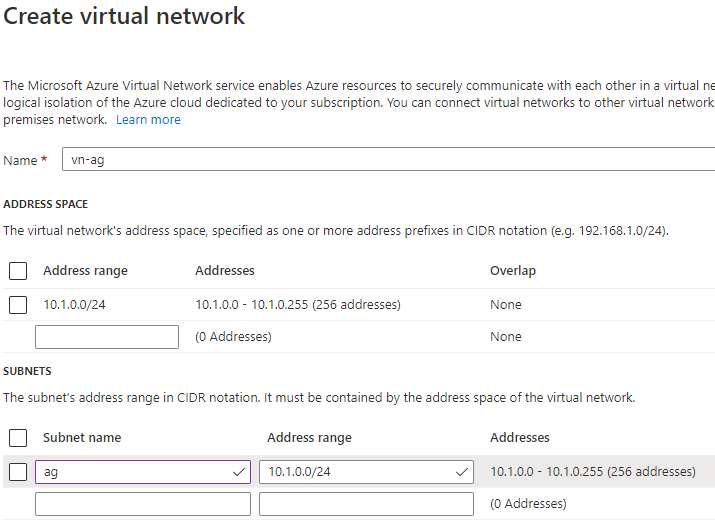
Task: Click the Addresses column header in Subnets table
Action: coord(520,438)
